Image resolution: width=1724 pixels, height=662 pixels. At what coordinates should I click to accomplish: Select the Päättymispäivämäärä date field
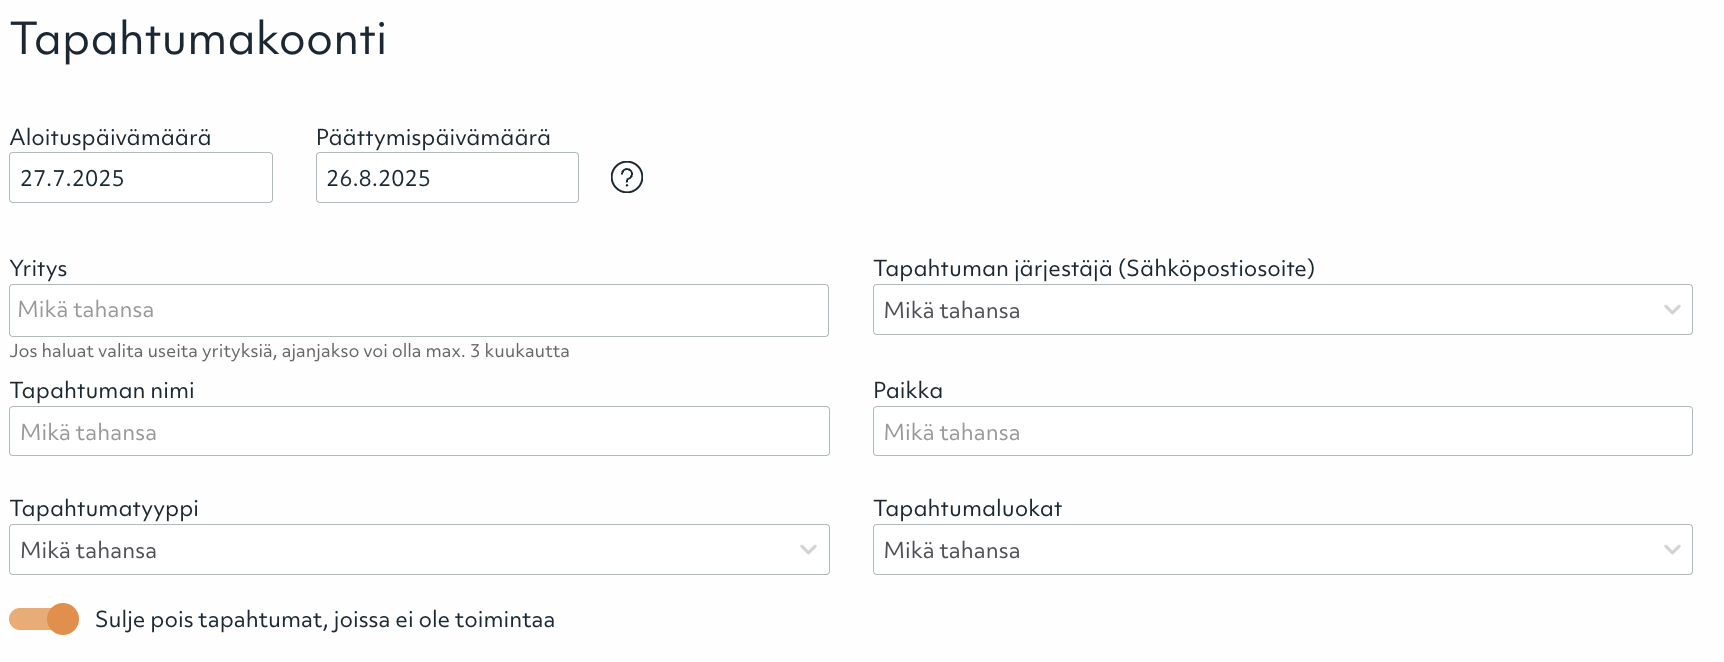point(447,178)
